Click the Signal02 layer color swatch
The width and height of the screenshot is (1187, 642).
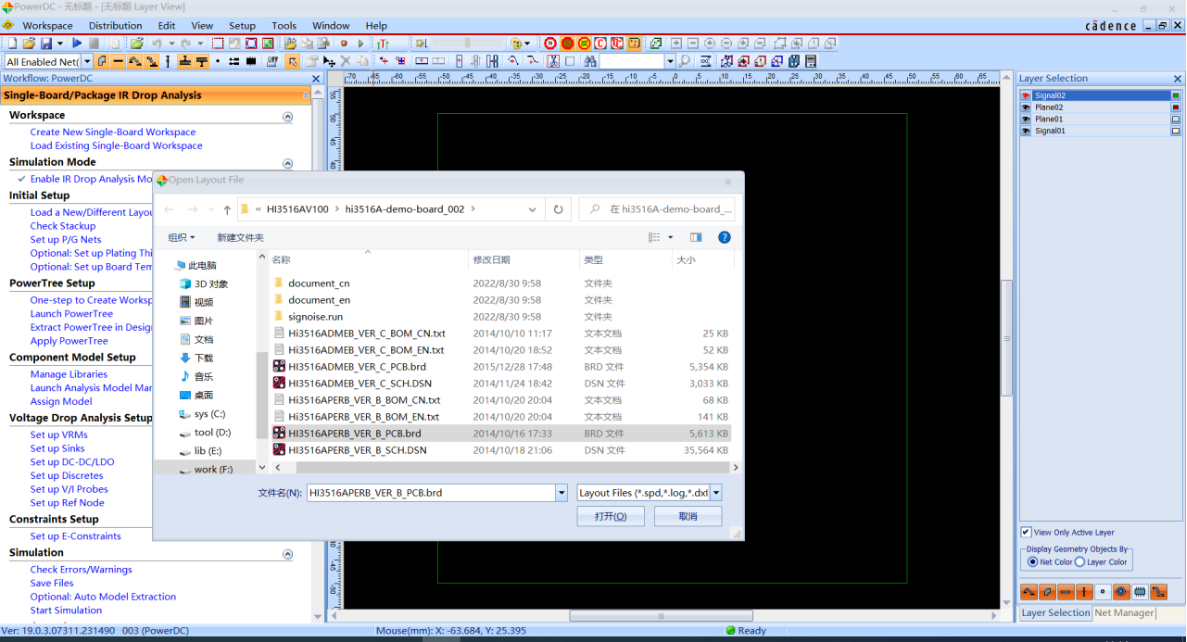pyautogui.click(x=1176, y=95)
